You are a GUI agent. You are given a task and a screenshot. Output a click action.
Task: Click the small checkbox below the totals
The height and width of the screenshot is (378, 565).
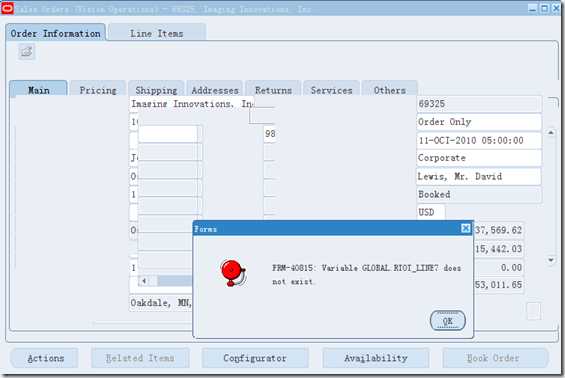pyautogui.click(x=533, y=311)
